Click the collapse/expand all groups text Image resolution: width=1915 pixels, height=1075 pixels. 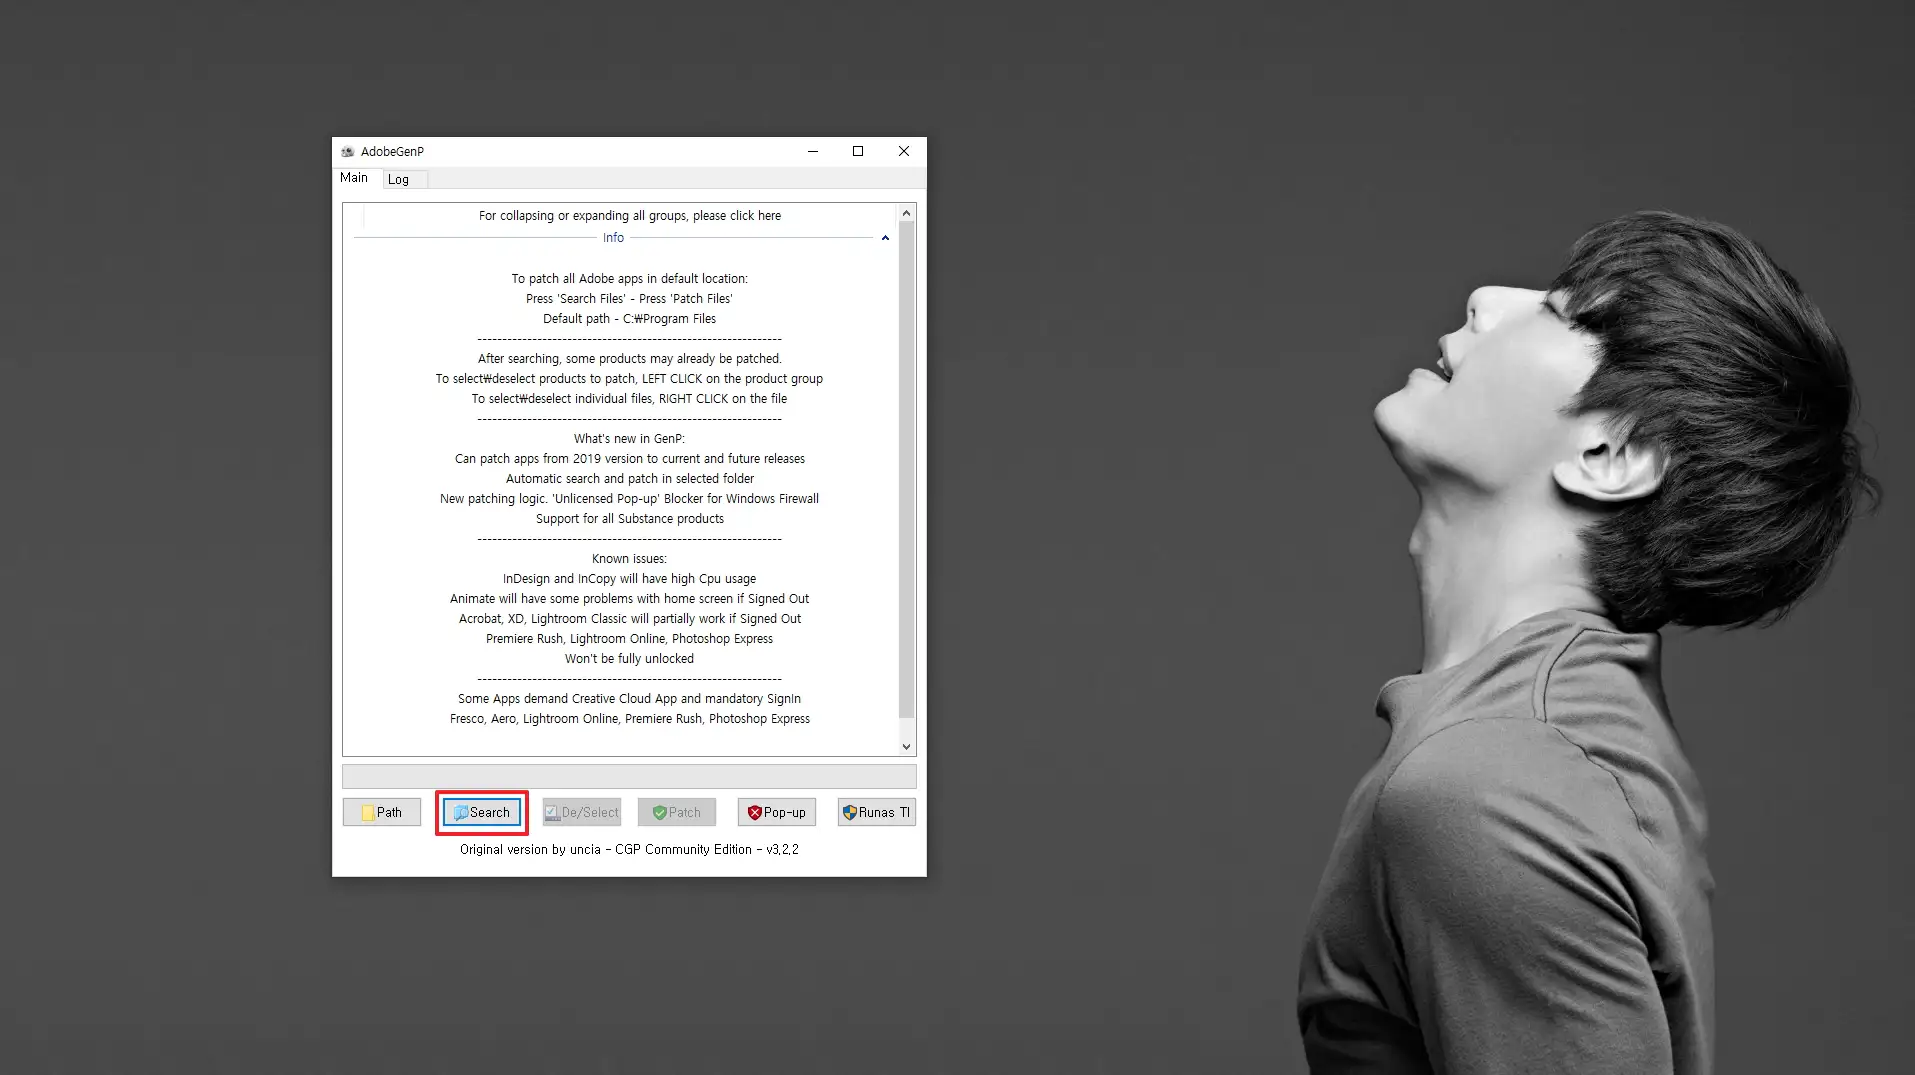click(x=630, y=215)
